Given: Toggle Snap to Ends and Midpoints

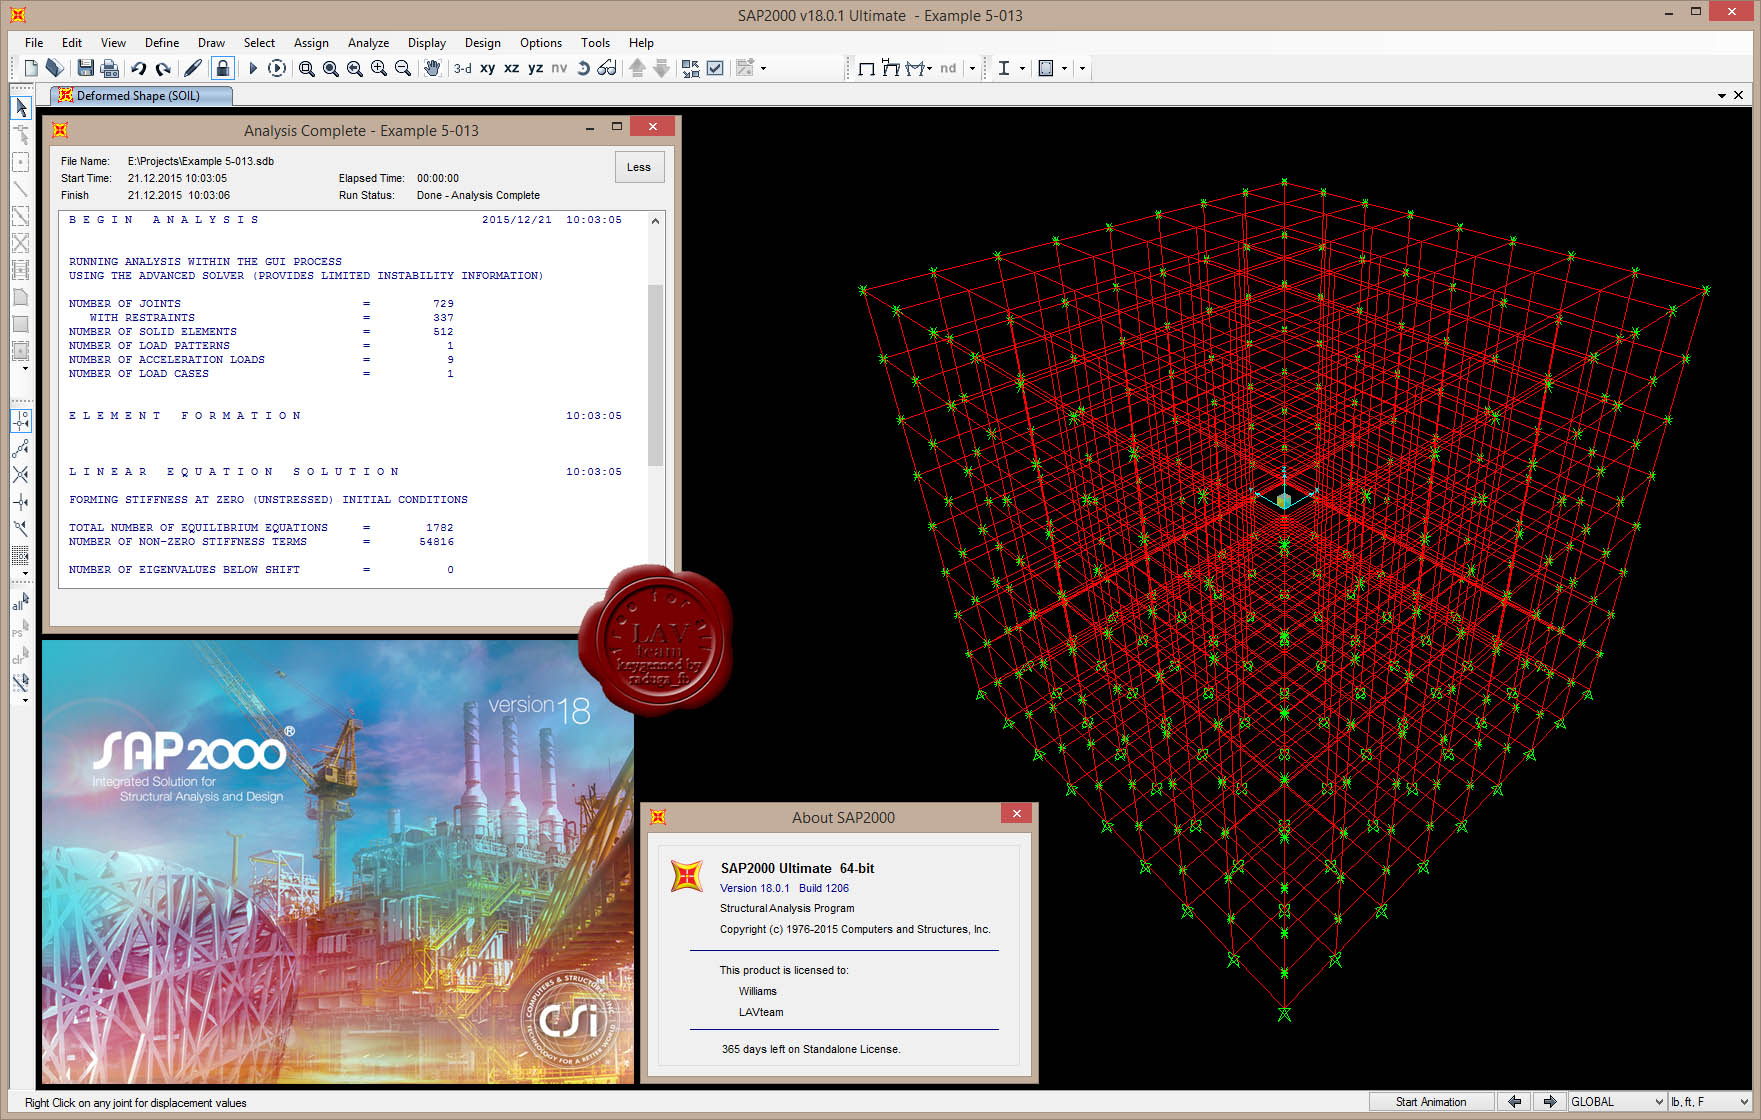Looking at the screenshot, I should tap(21, 448).
